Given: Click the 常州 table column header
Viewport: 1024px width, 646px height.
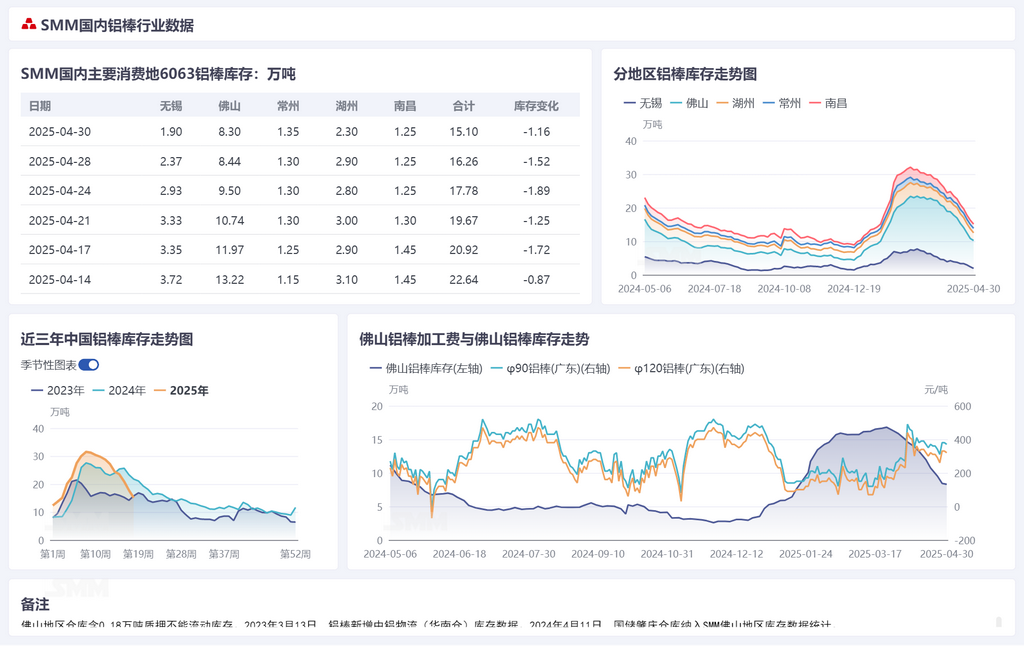Looking at the screenshot, I should [x=288, y=106].
